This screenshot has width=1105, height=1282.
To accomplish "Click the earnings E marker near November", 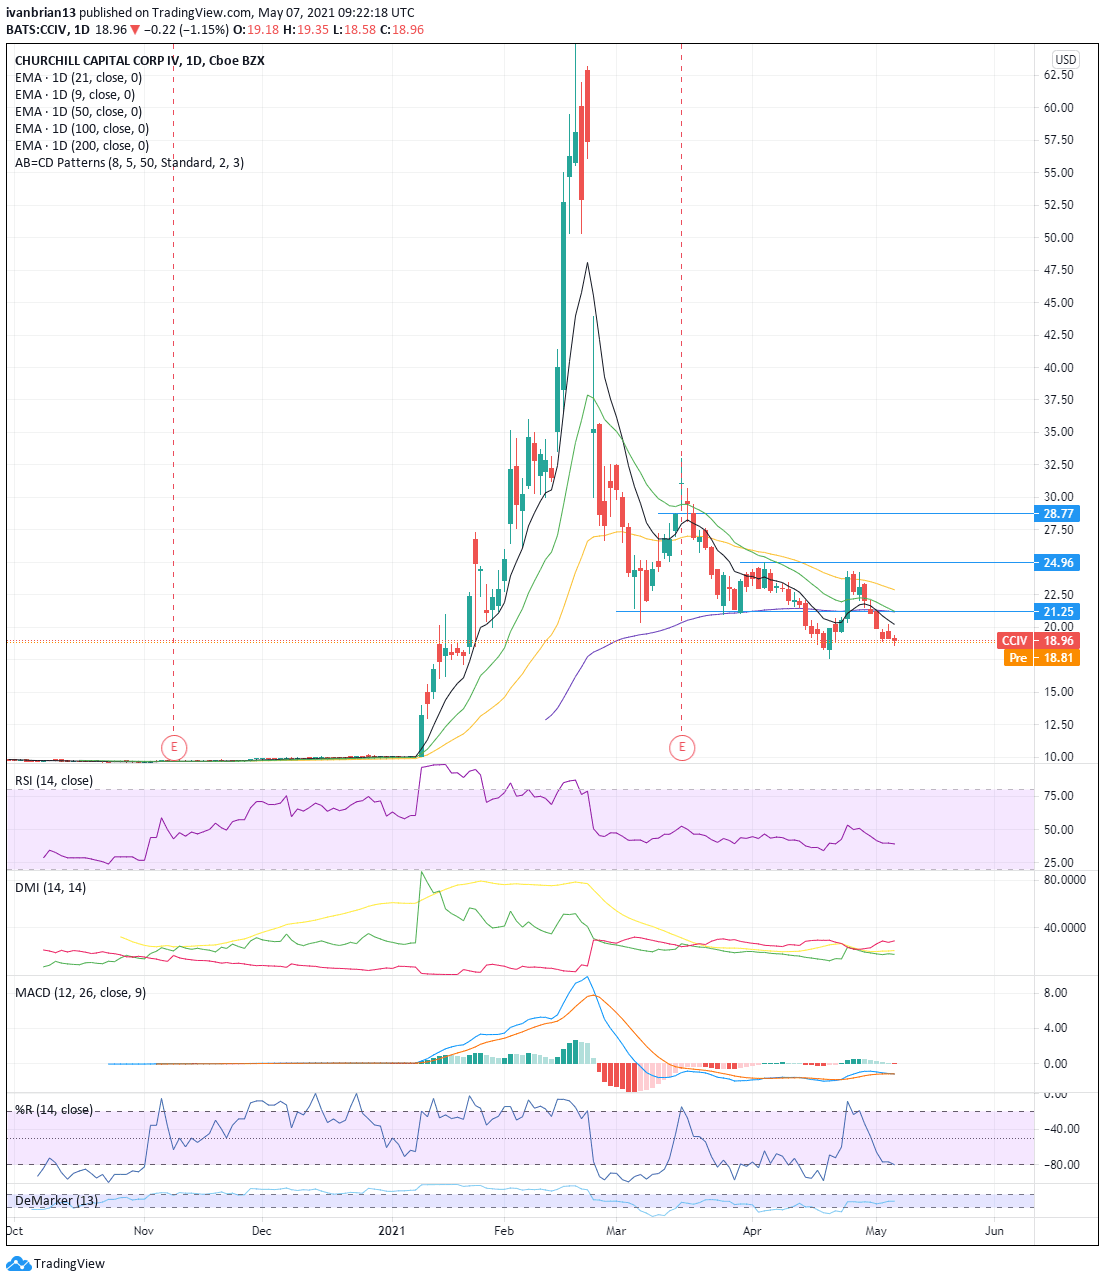I will (174, 747).
